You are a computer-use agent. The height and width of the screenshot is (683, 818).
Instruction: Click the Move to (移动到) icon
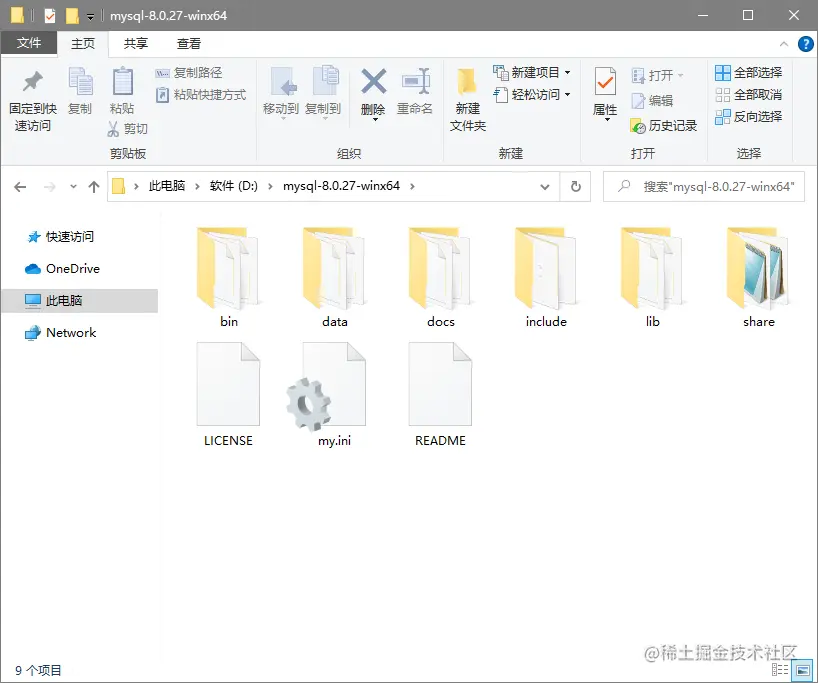(282, 81)
